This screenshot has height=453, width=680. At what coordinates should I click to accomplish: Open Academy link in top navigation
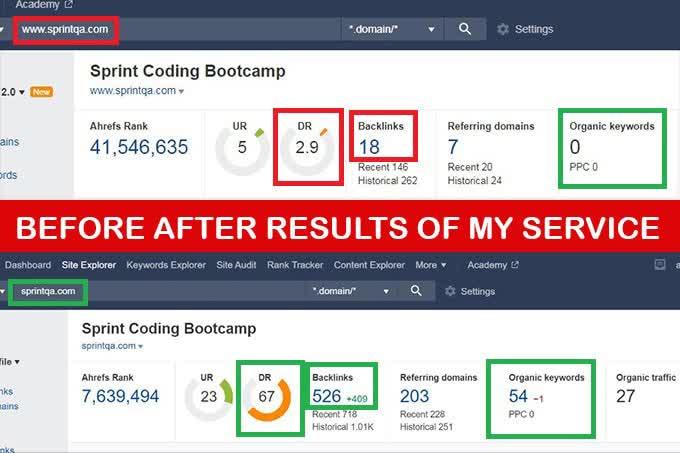pyautogui.click(x=44, y=5)
